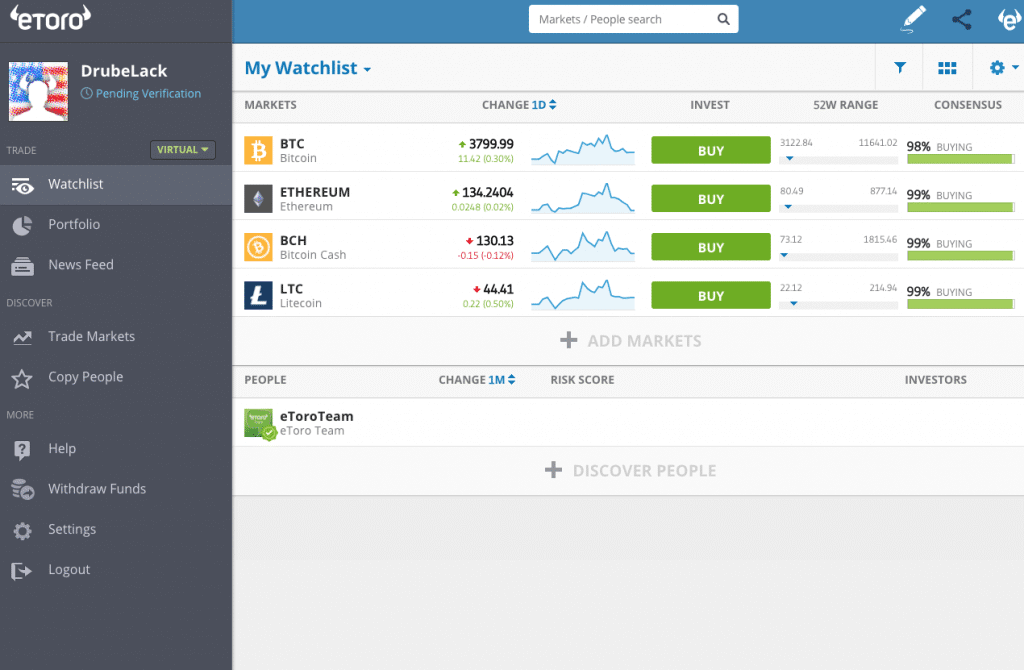Open Withdraw Funds page

97,489
